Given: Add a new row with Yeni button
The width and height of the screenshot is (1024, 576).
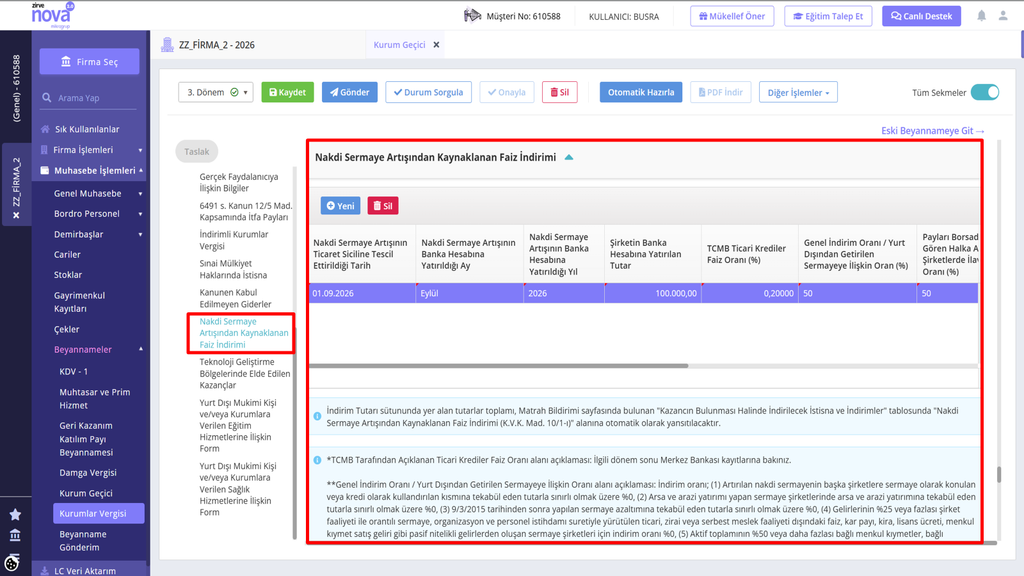Looking at the screenshot, I should click(340, 206).
